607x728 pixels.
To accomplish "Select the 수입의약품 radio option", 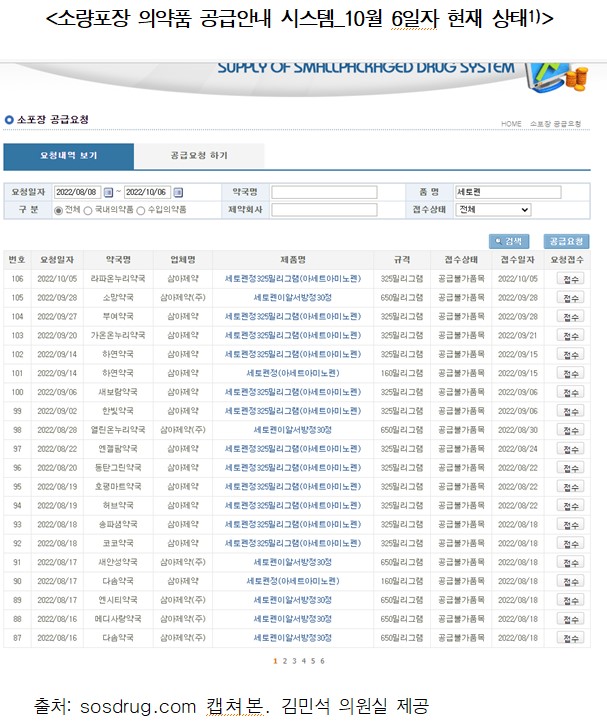I will pyautogui.click(x=141, y=210).
